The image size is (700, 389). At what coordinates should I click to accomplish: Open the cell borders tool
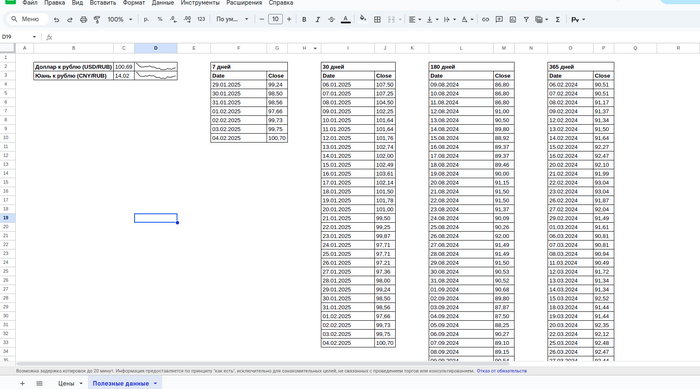click(377, 20)
